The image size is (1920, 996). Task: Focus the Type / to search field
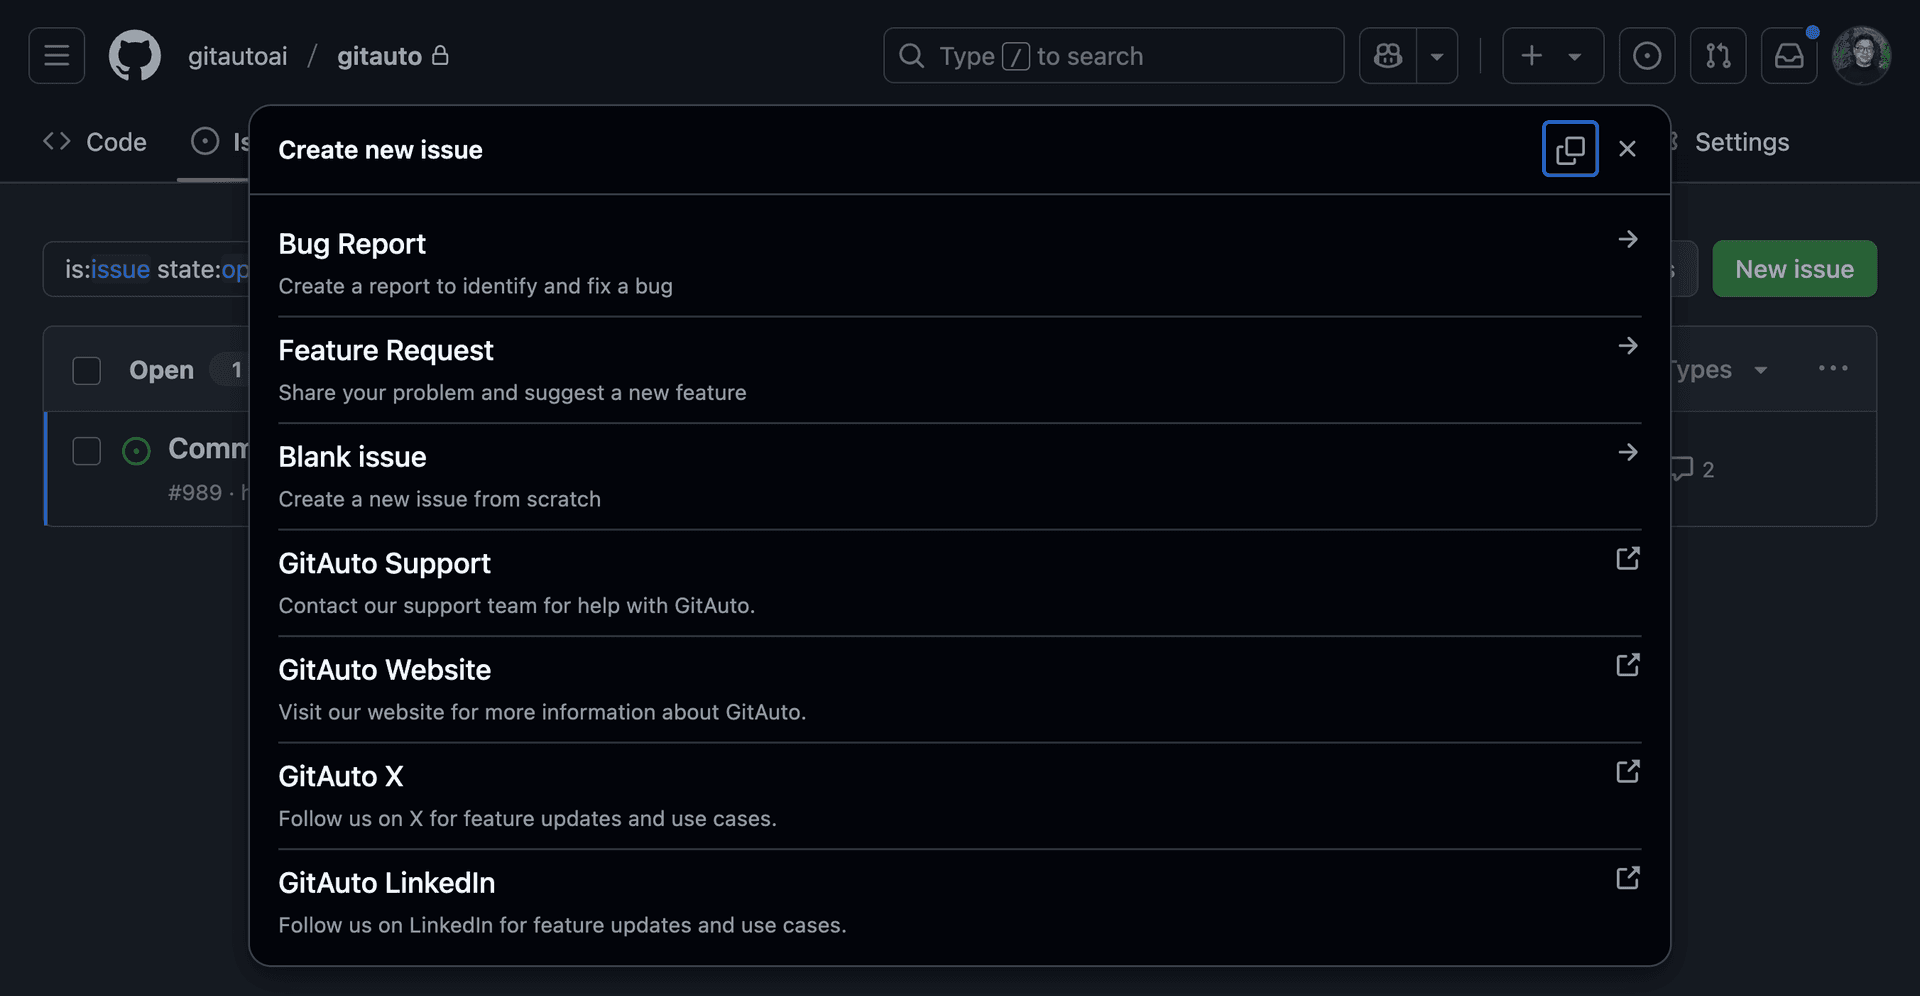tap(1113, 56)
